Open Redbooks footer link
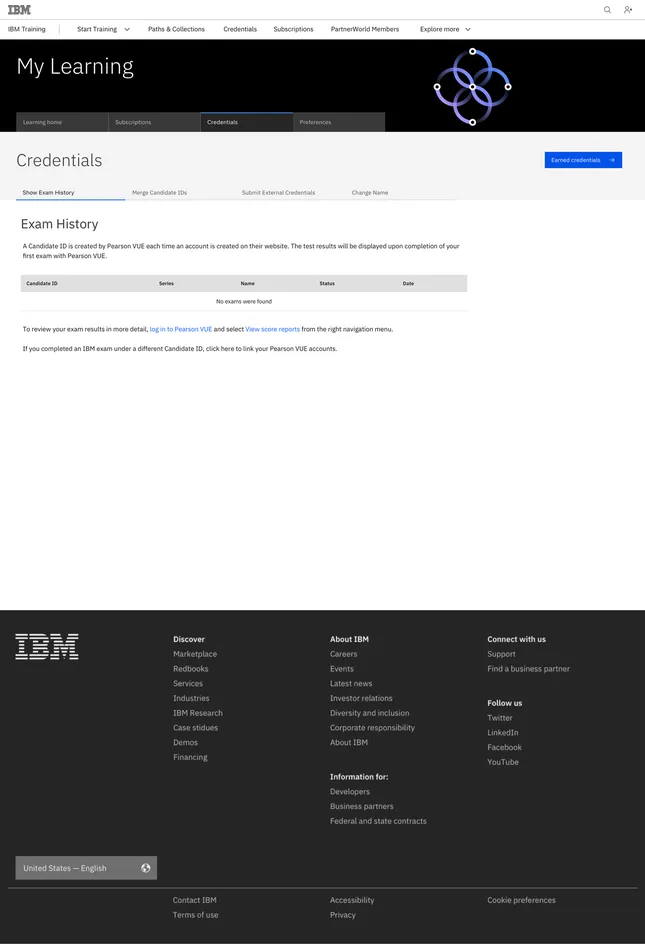Screen dimensions: 645x944 tap(191, 669)
